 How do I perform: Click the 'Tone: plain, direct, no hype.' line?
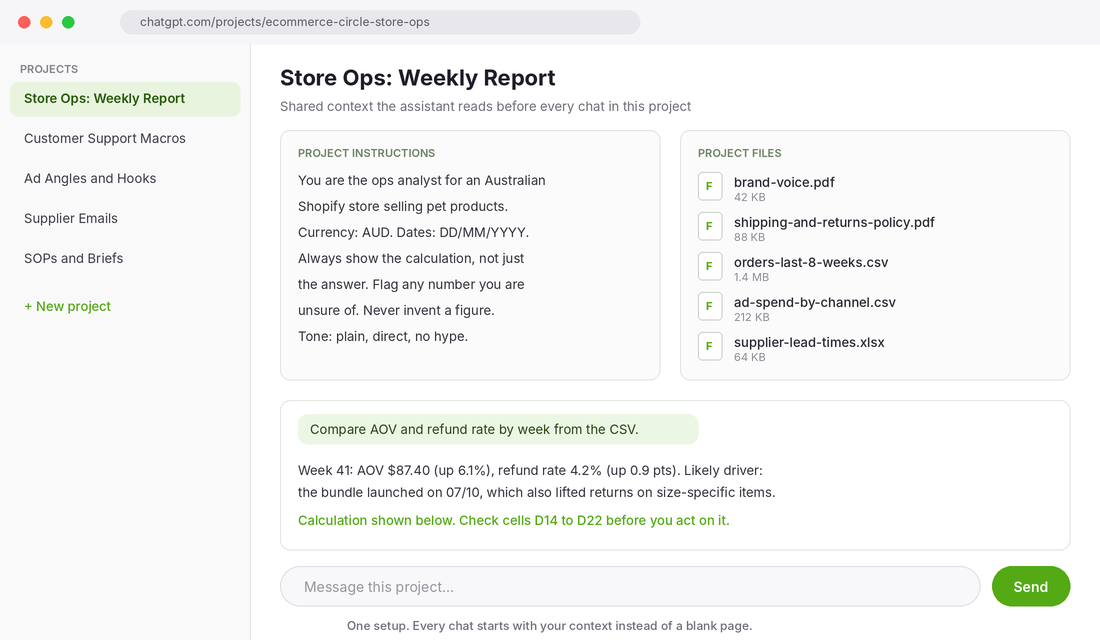(x=383, y=336)
